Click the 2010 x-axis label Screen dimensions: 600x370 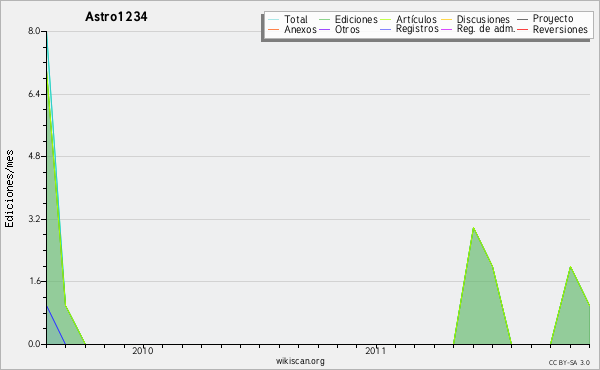[143, 351]
